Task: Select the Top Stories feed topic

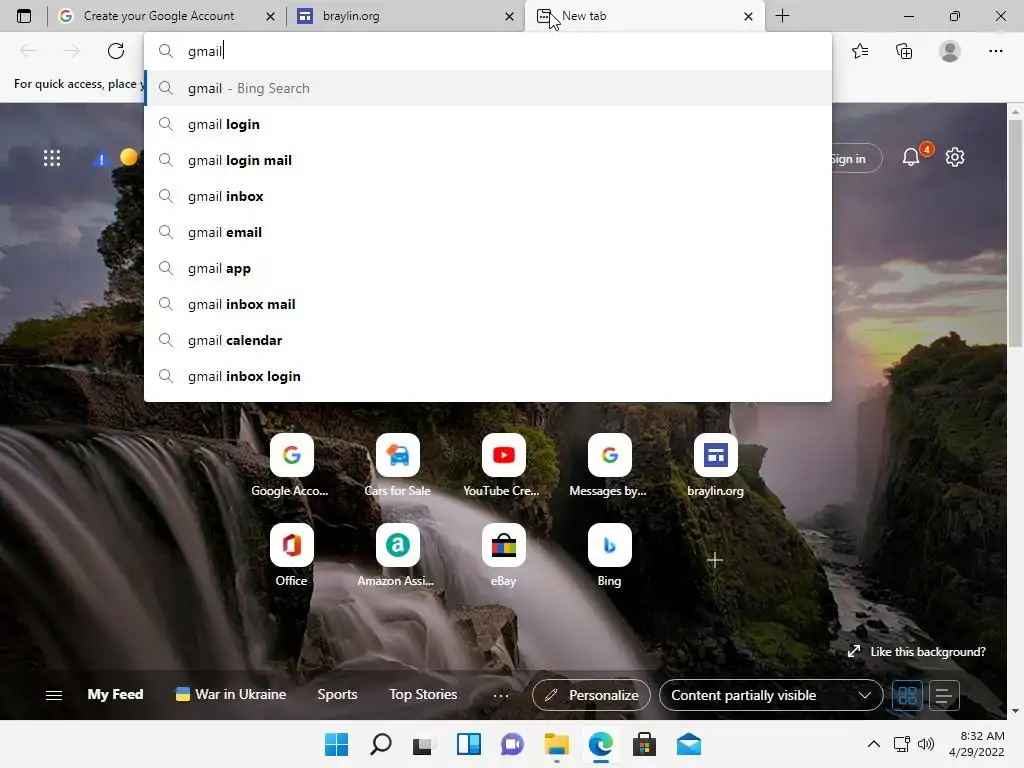Action: (x=423, y=694)
